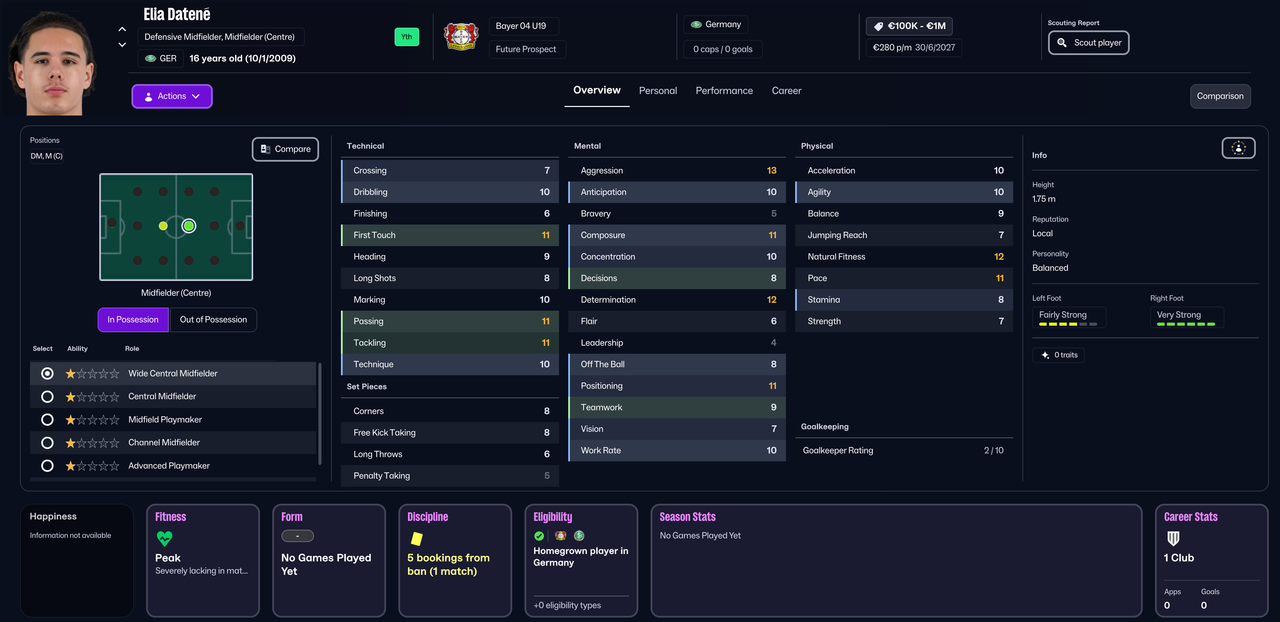Image resolution: width=1280 pixels, height=622 pixels.
Task: Open the Discipline card with 5 bookings
Action: click(455, 560)
